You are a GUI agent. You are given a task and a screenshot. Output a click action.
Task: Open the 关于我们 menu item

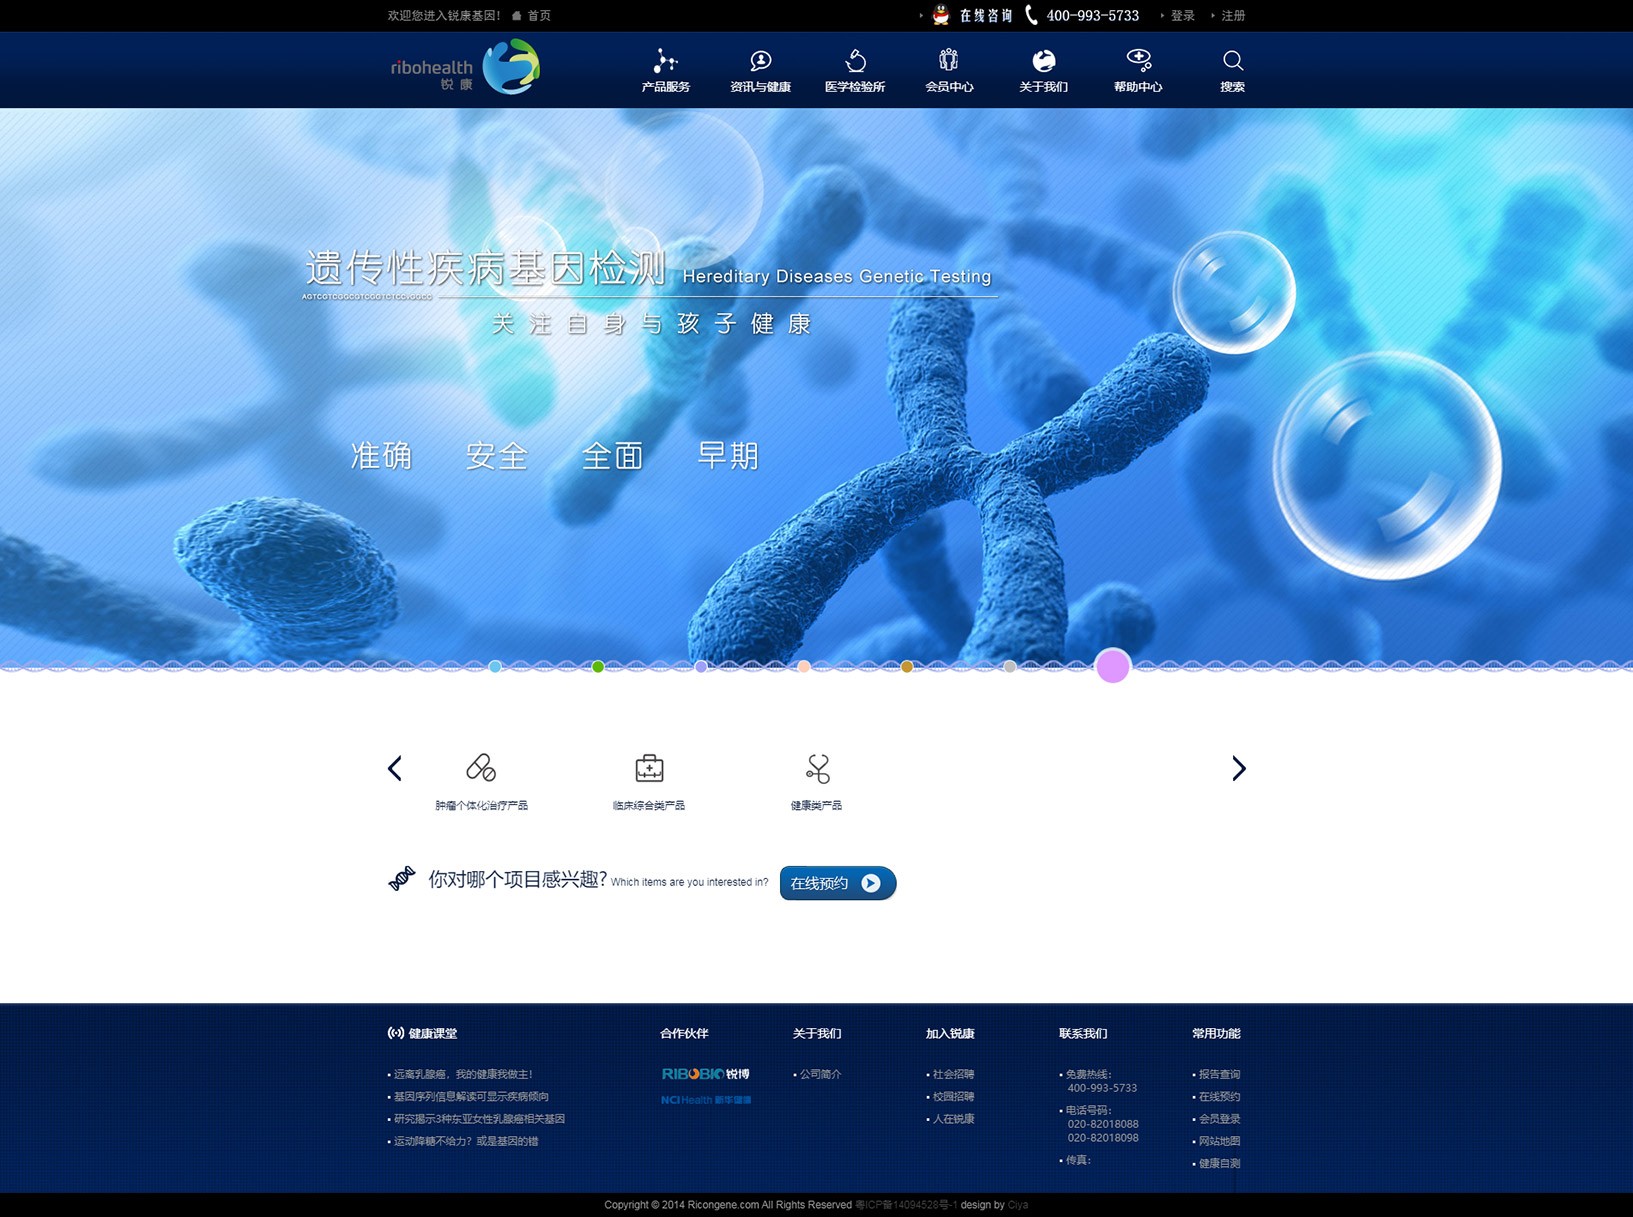coord(1043,71)
